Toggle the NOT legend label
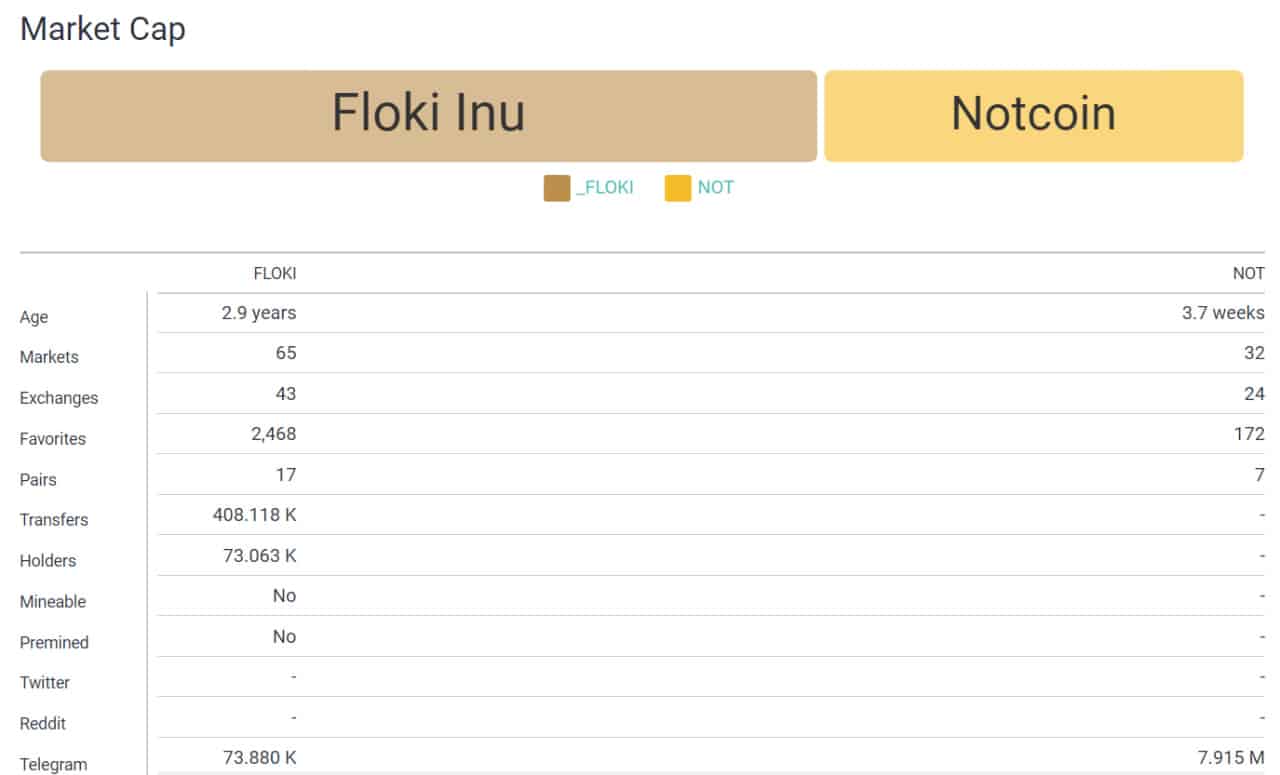This screenshot has width=1280, height=775. pyautogui.click(x=716, y=188)
